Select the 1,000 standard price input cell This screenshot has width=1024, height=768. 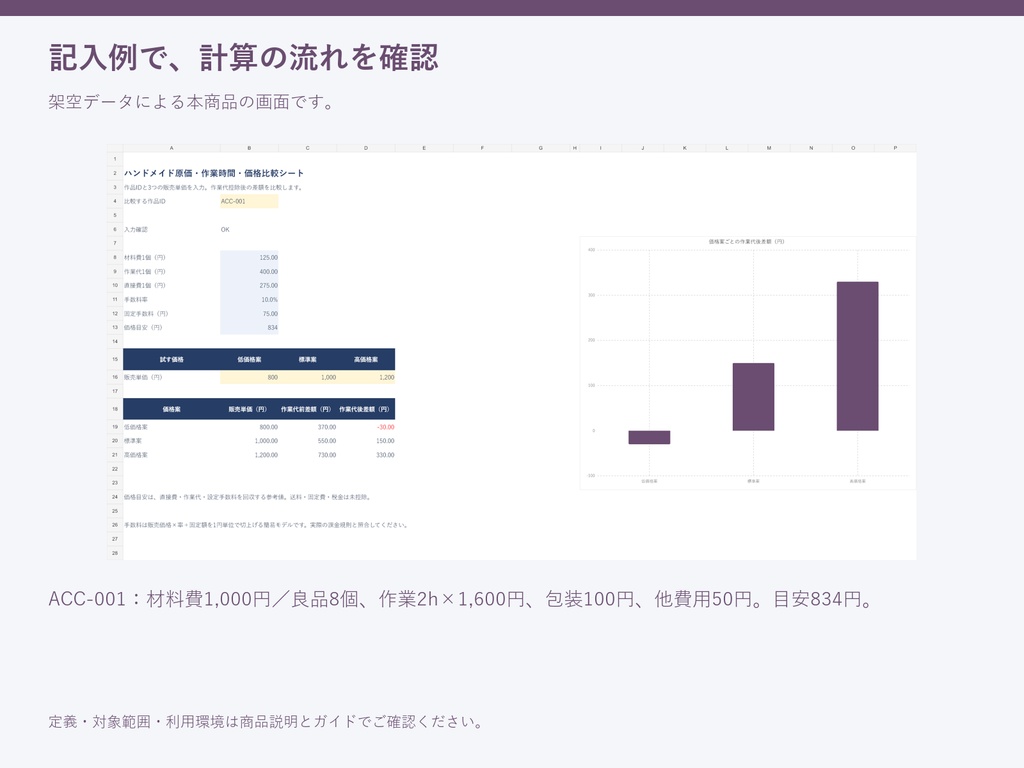308,377
